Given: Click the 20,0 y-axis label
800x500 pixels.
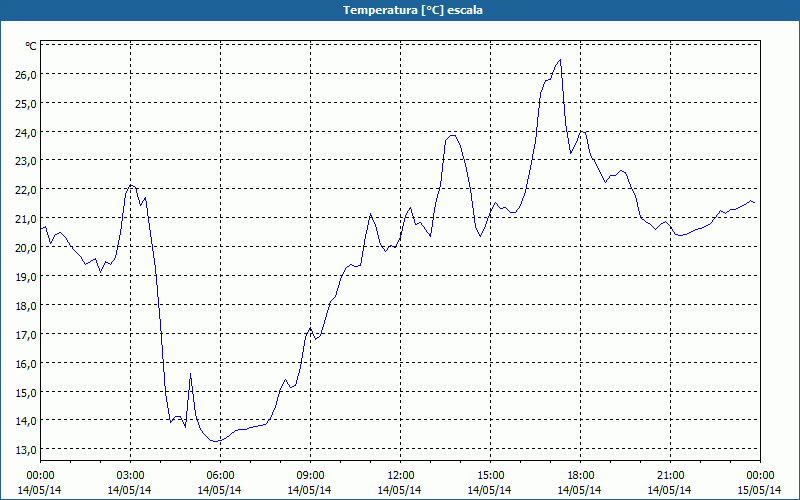Looking at the screenshot, I should tap(27, 248).
